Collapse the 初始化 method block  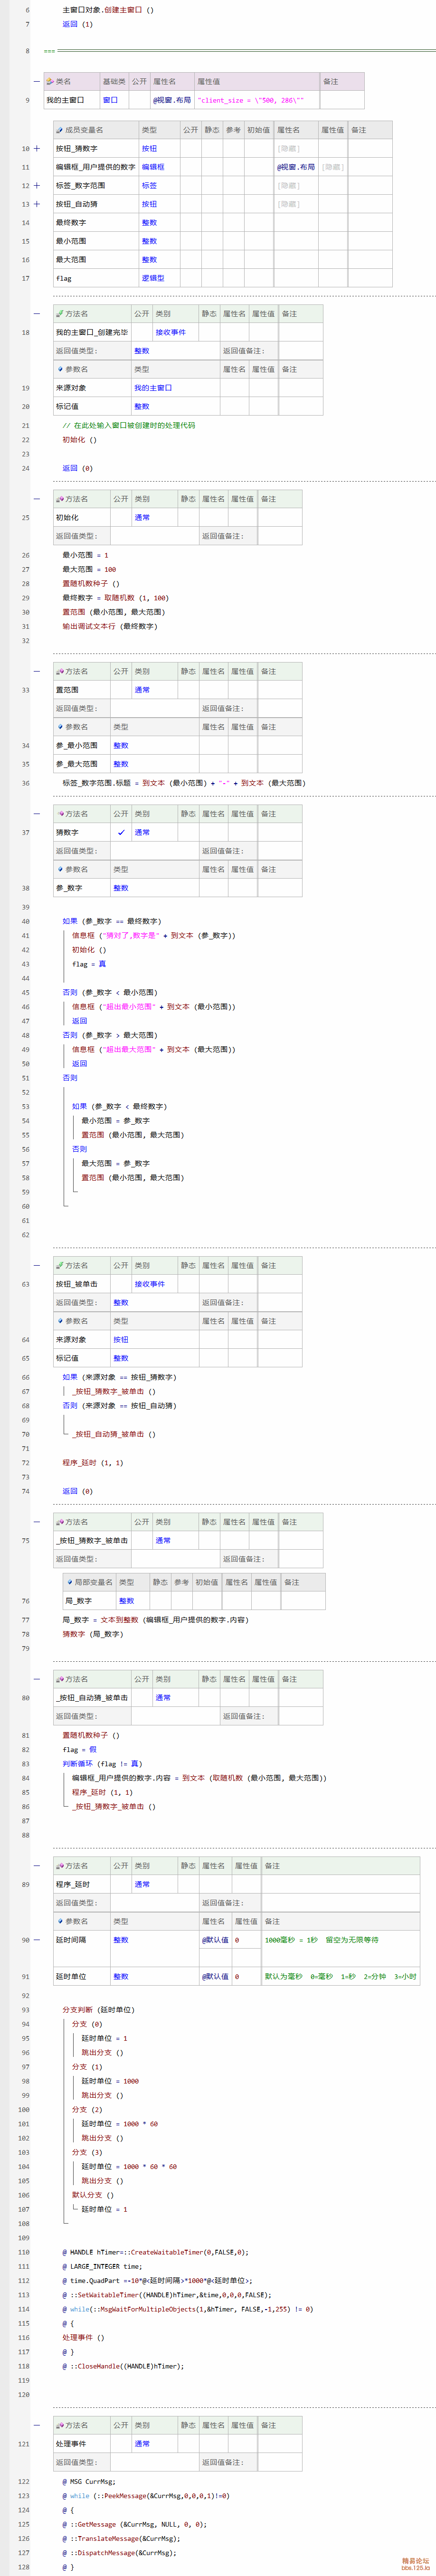pos(37,498)
